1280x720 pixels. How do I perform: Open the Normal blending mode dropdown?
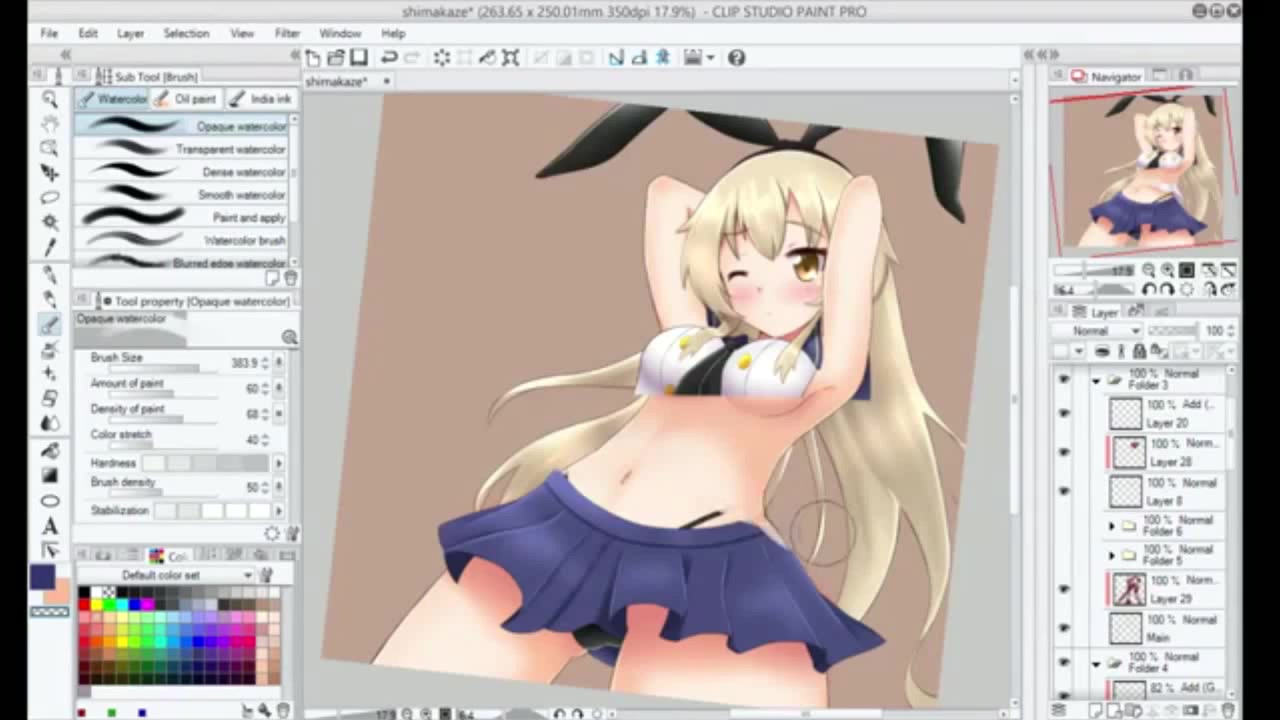click(1106, 331)
